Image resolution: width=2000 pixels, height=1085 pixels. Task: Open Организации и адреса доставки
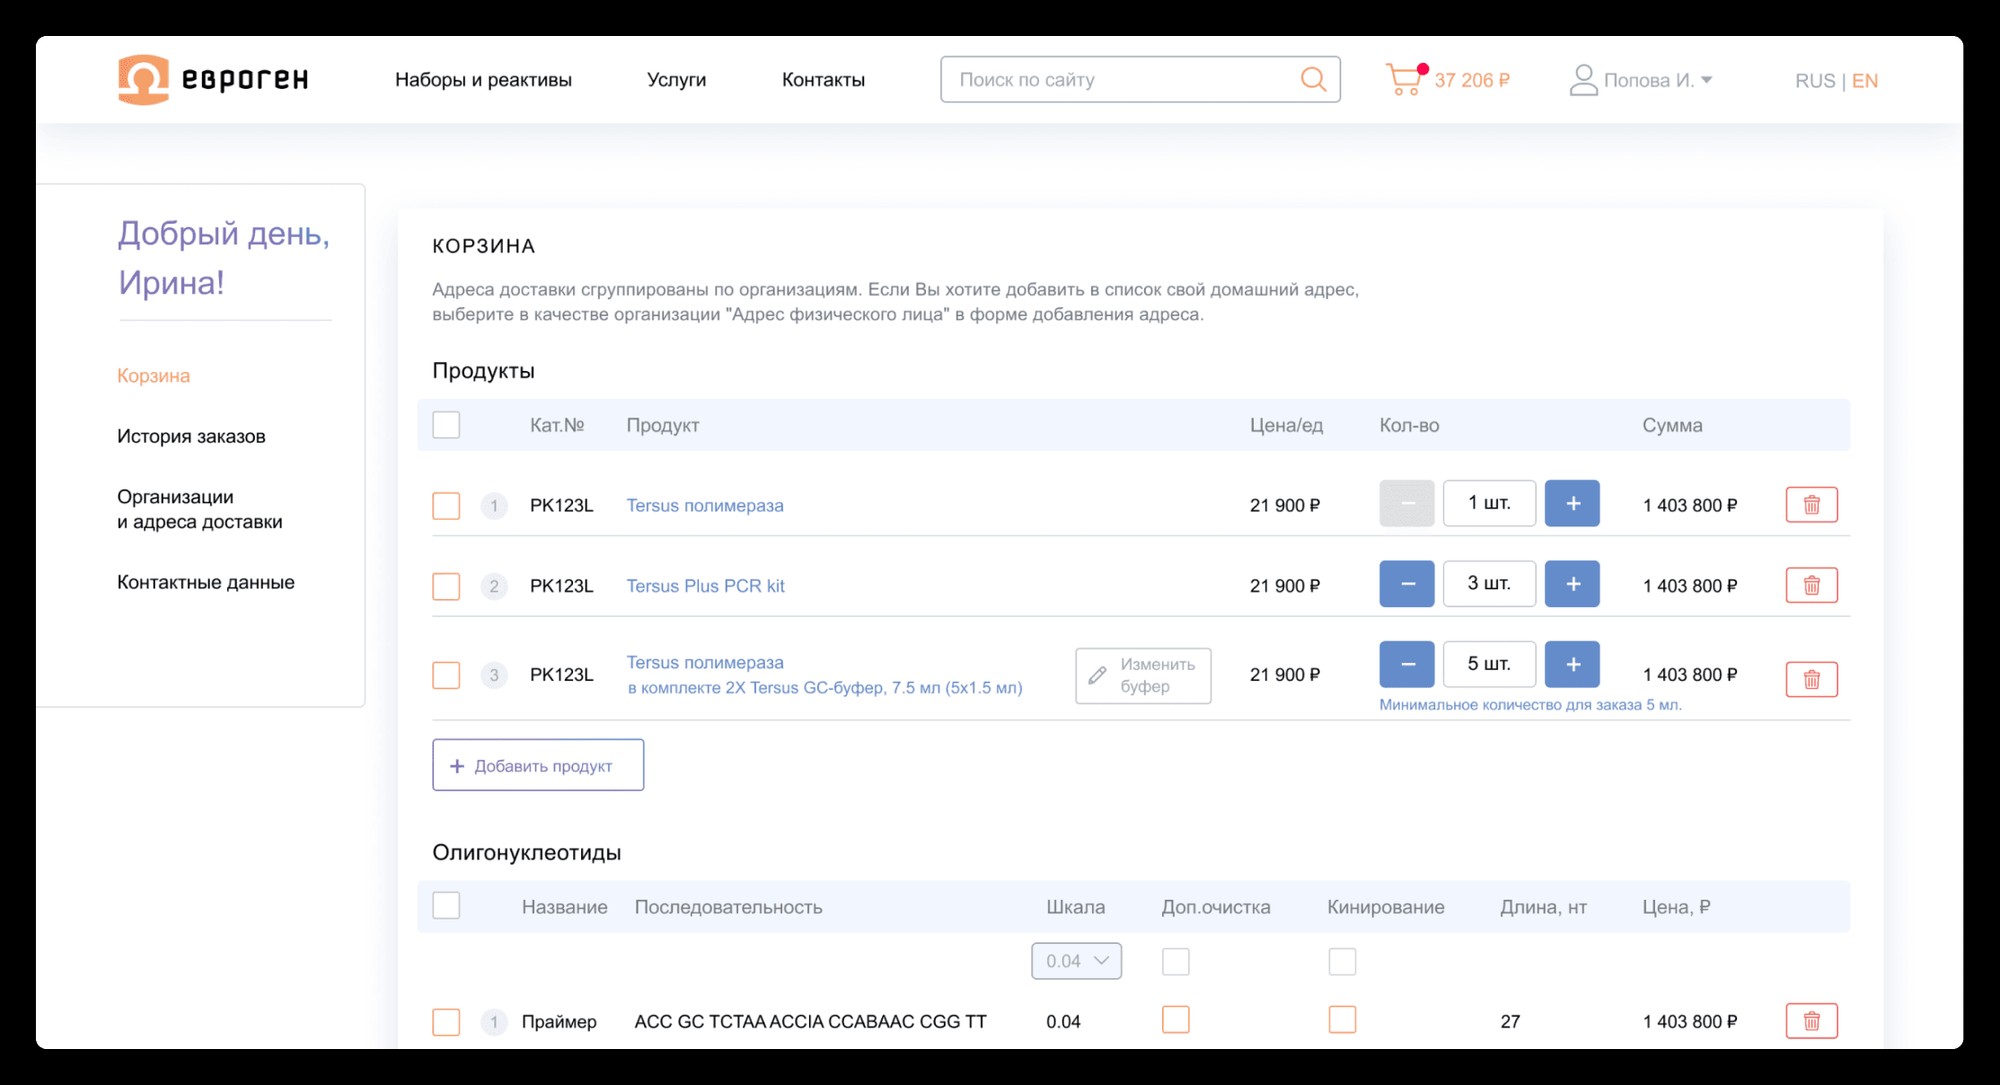[200, 509]
